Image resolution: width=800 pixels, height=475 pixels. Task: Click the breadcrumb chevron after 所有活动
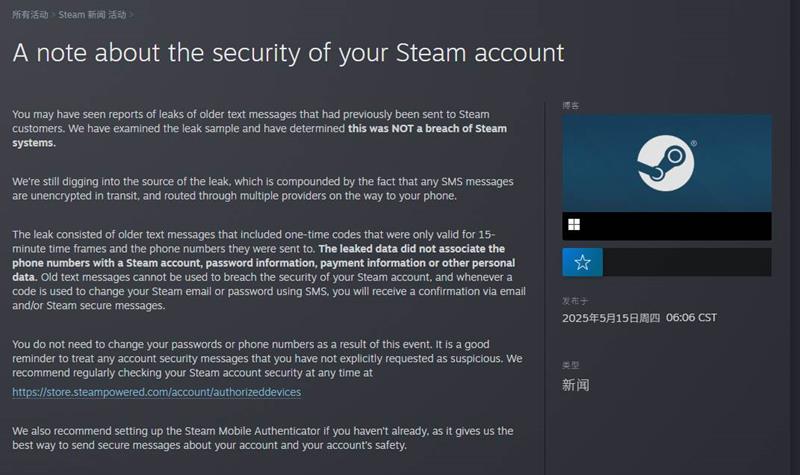53,15
